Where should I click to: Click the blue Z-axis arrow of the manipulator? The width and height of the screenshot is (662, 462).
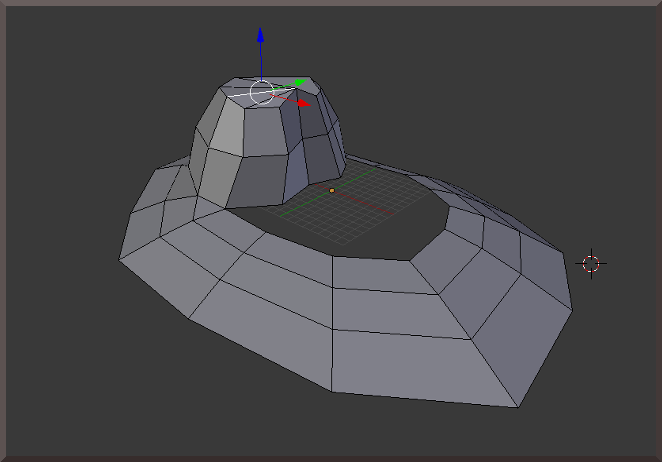click(x=260, y=36)
